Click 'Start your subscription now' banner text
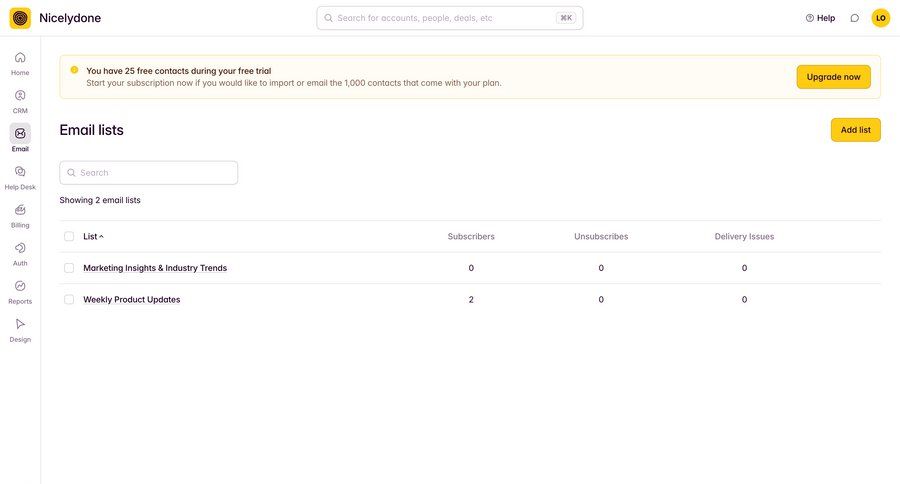This screenshot has height=484, width=900. [x=294, y=83]
